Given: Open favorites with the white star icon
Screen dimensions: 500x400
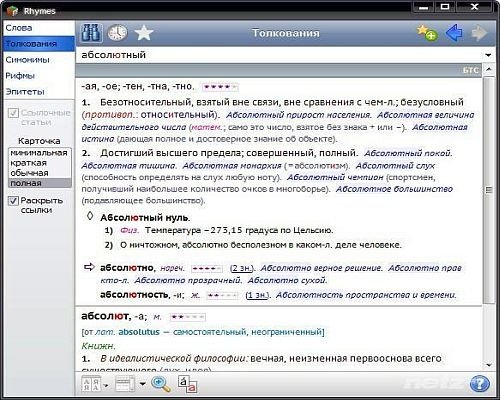Looking at the screenshot, I should 144,33.
